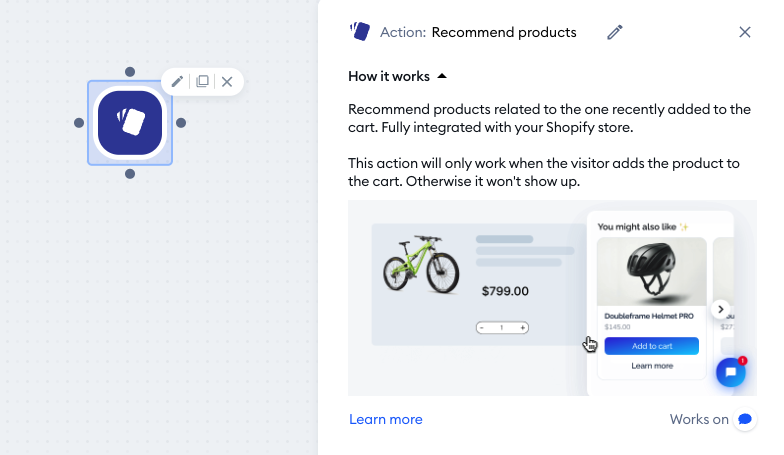Click the bottom connector dot of node
The height and width of the screenshot is (455, 784).
130,174
